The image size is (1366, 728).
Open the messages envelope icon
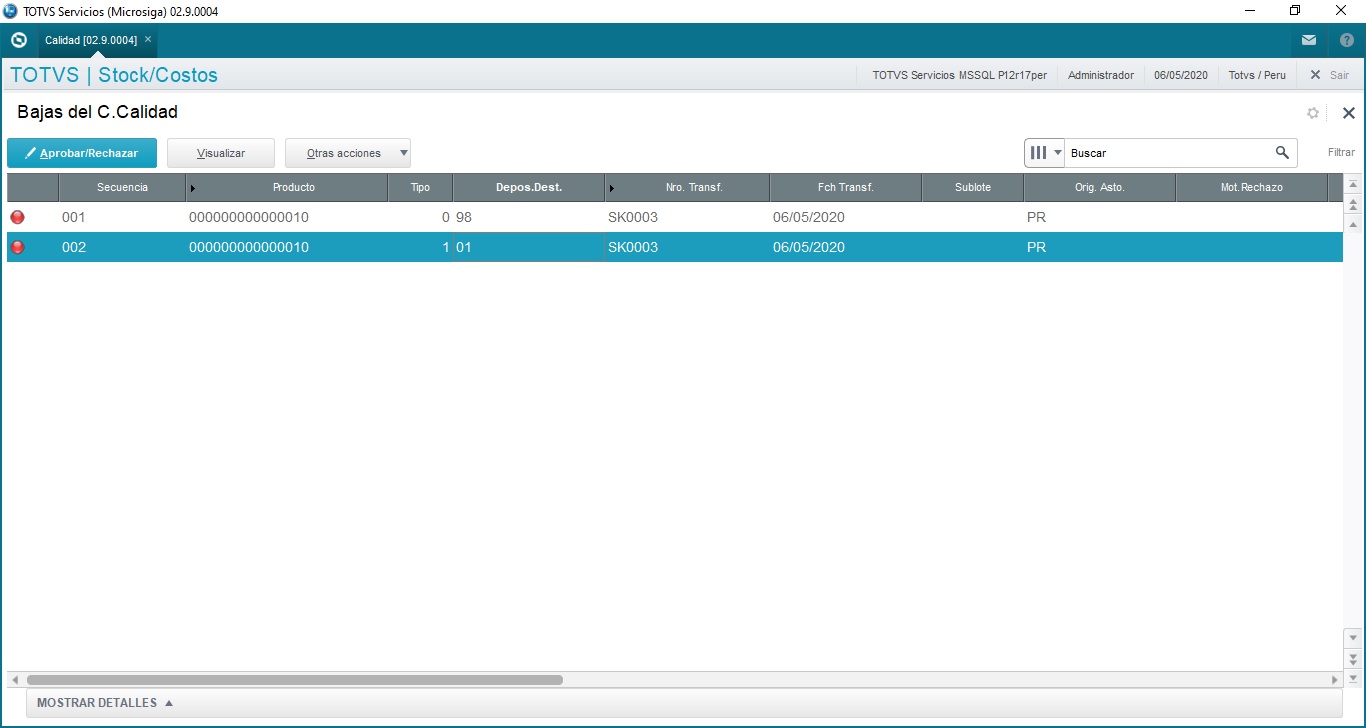1309,40
